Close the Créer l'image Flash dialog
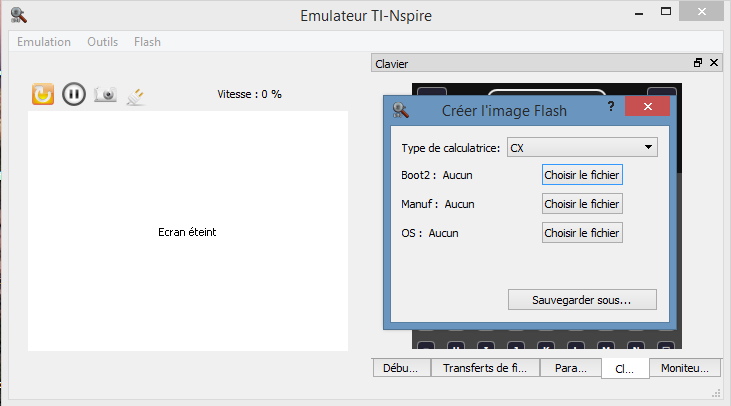The height and width of the screenshot is (406, 731). click(x=648, y=106)
